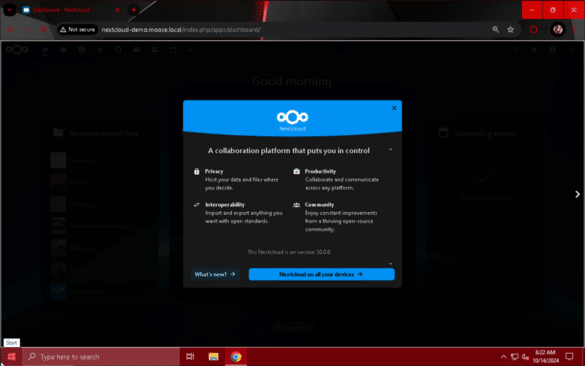
Task: Open Nextcloud unified search icon
Action: click(x=516, y=50)
